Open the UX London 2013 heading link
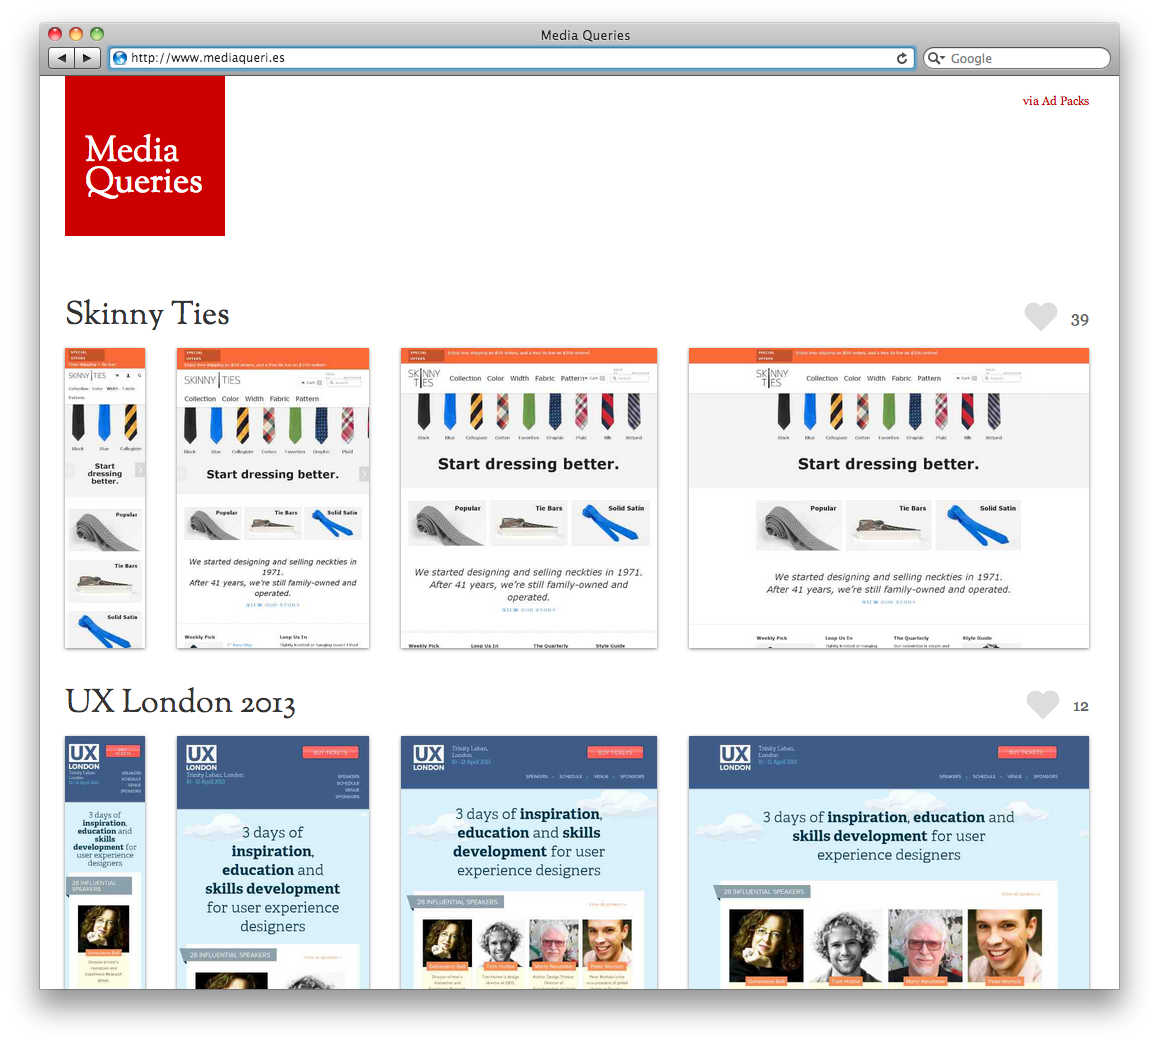 180,701
